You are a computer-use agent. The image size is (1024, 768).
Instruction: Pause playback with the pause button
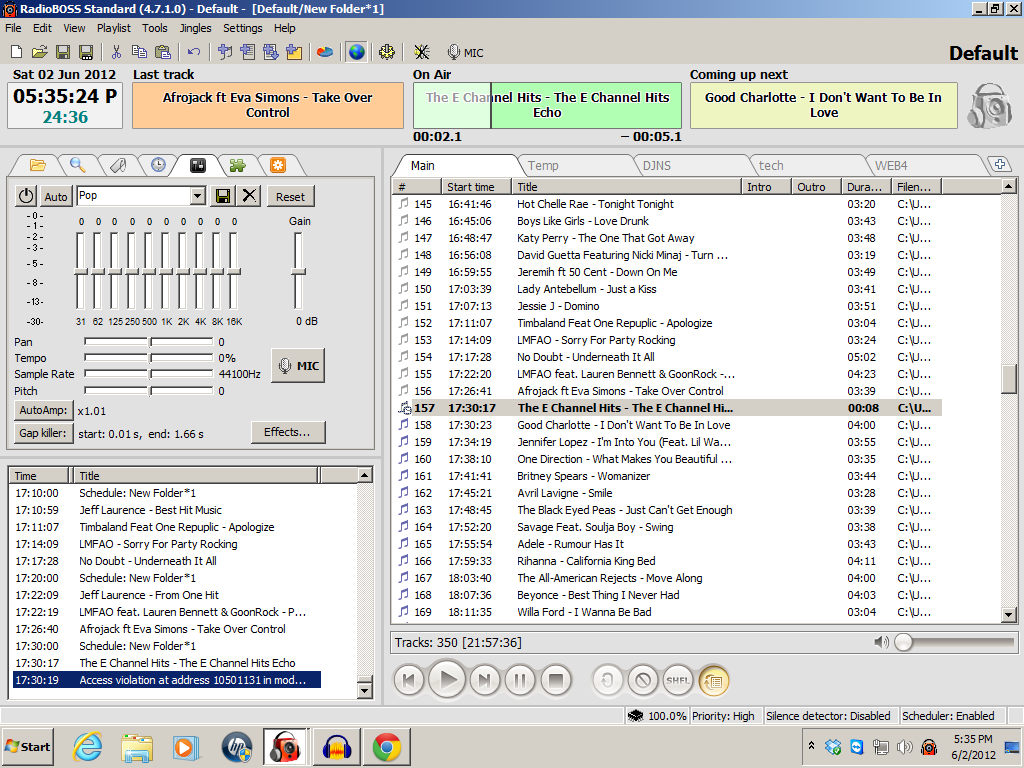(520, 680)
